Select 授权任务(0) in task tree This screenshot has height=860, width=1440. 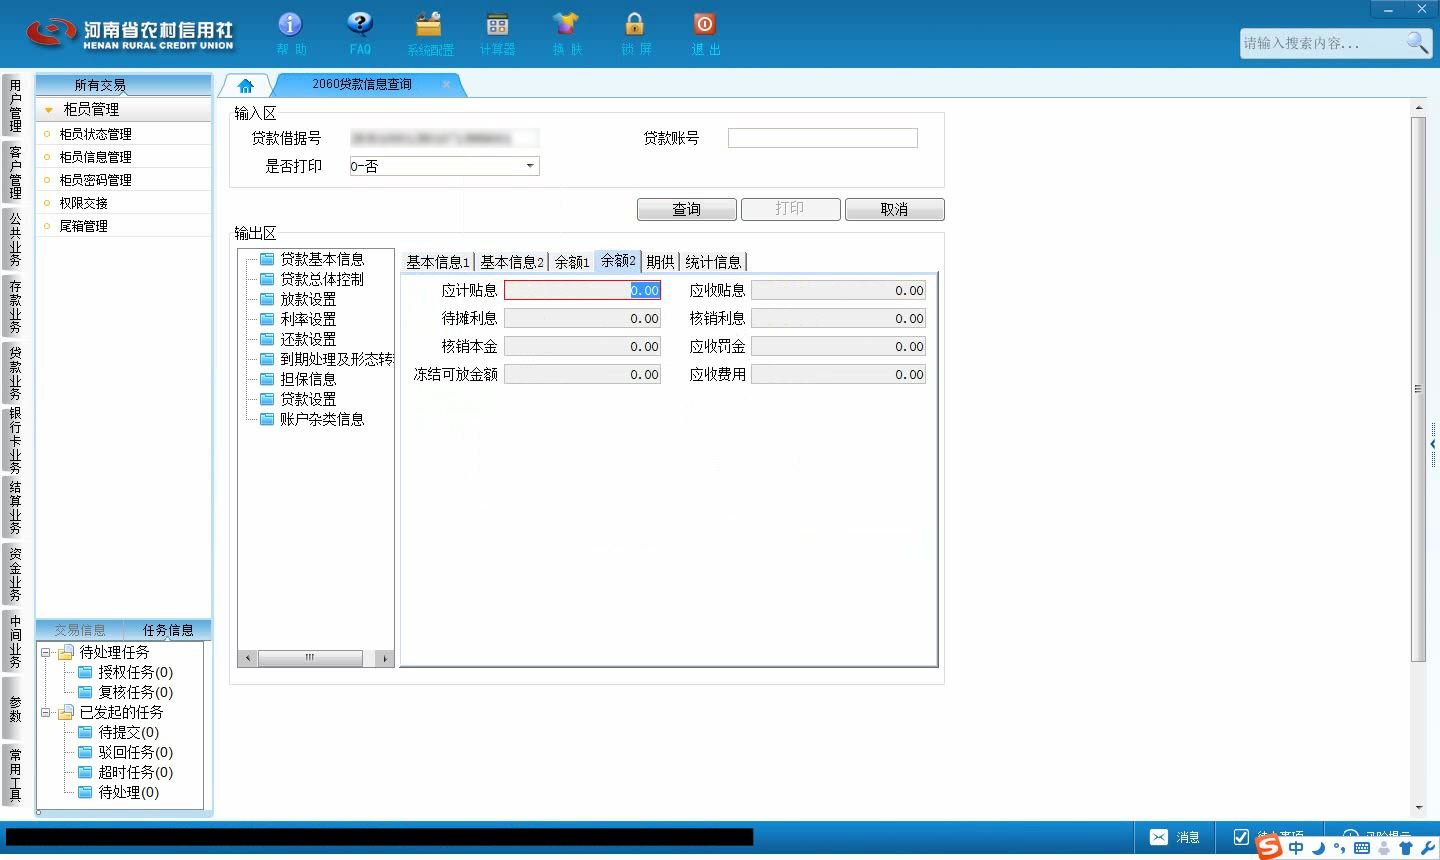pos(135,672)
